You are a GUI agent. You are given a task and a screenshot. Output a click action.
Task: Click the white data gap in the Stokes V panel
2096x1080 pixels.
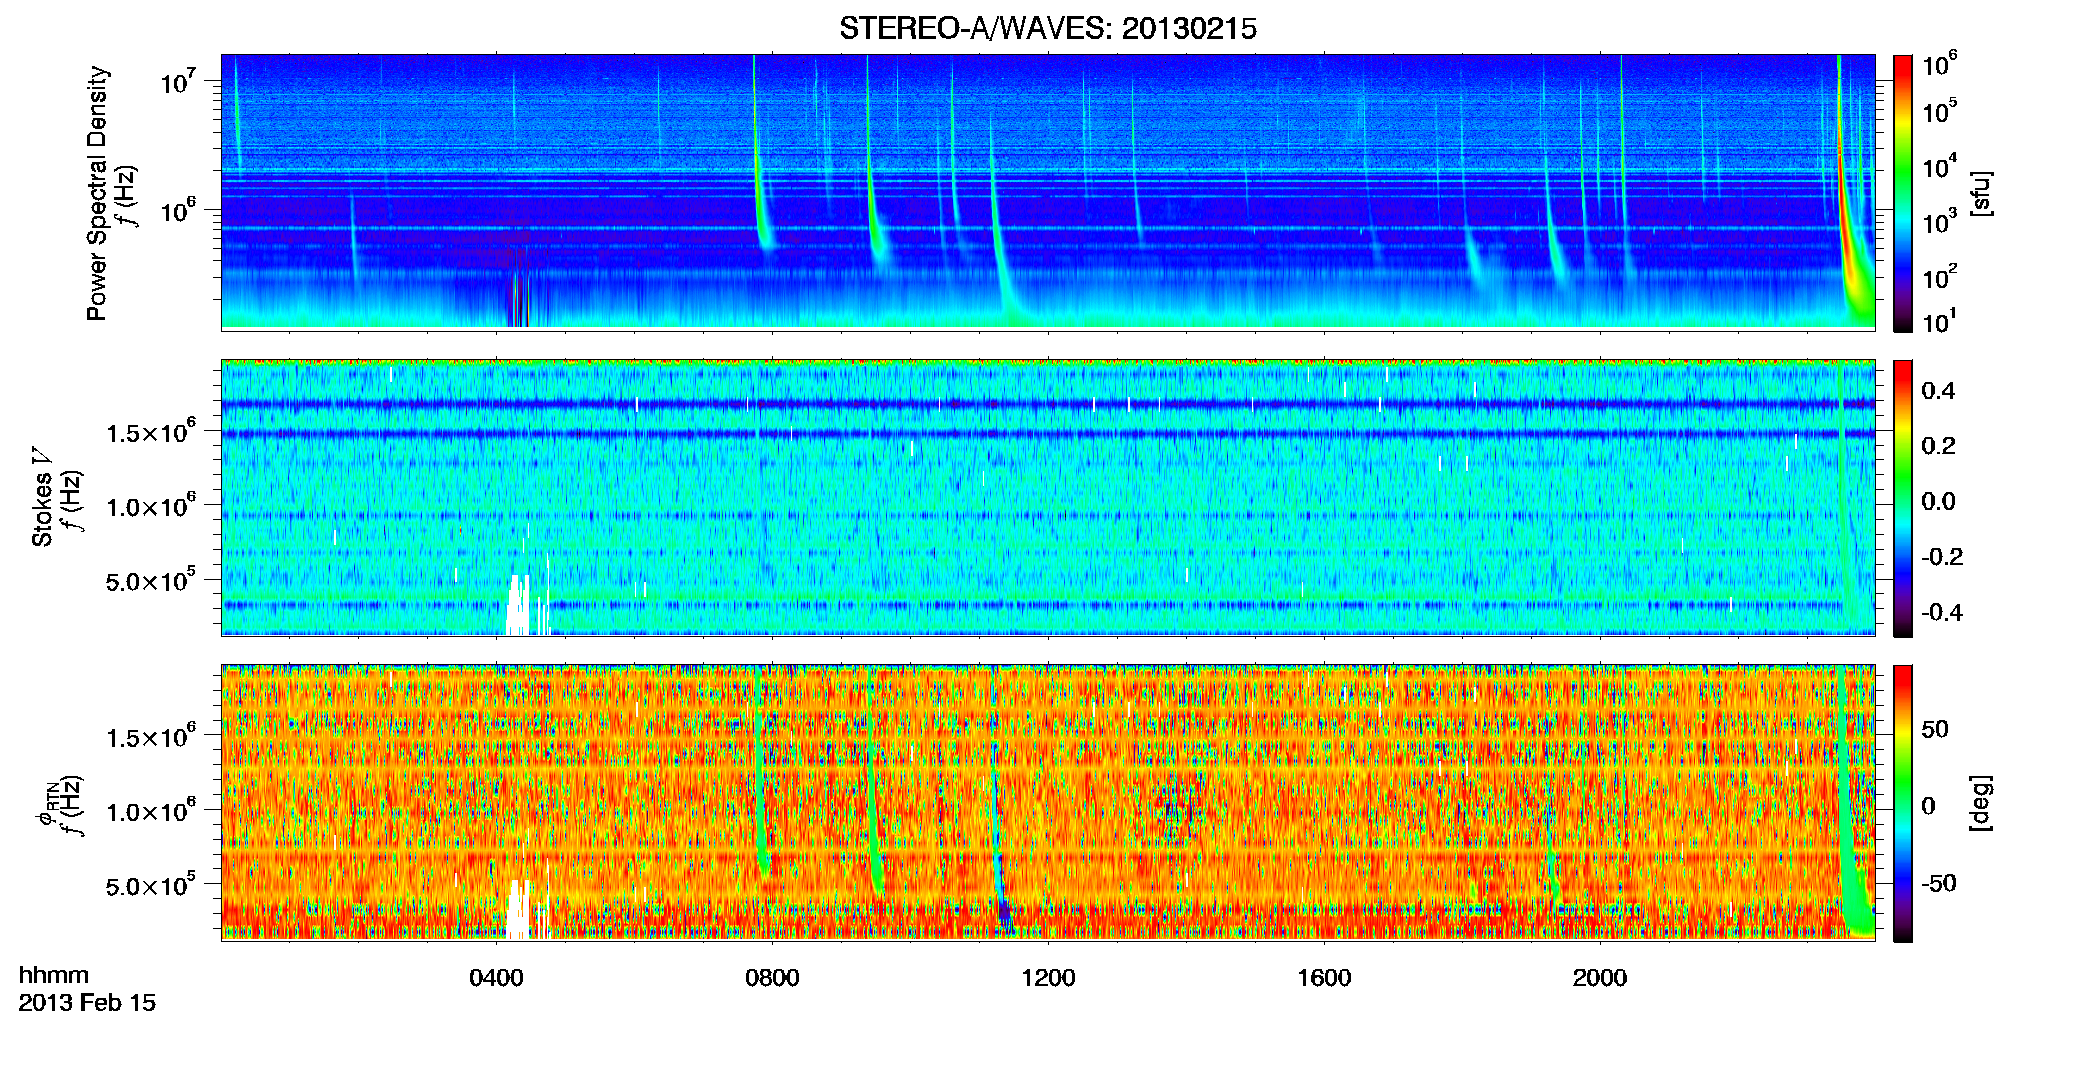(x=520, y=606)
